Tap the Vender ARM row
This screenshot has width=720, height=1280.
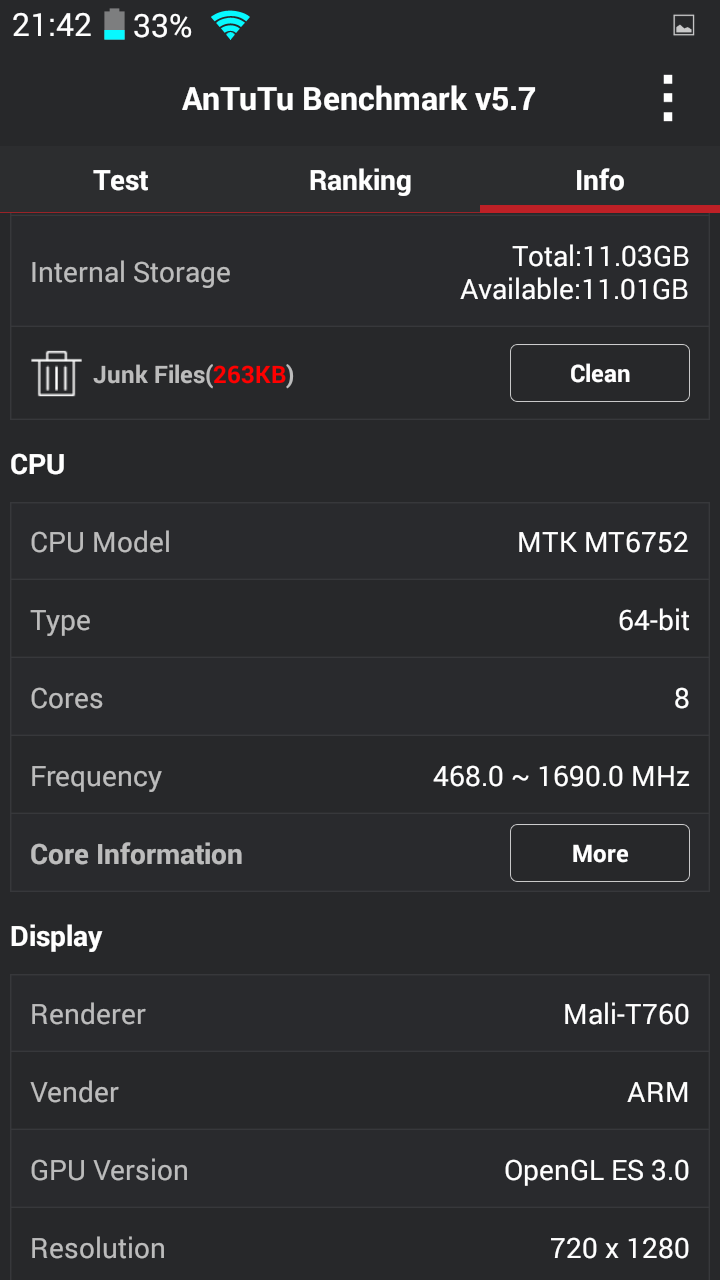(x=360, y=1092)
